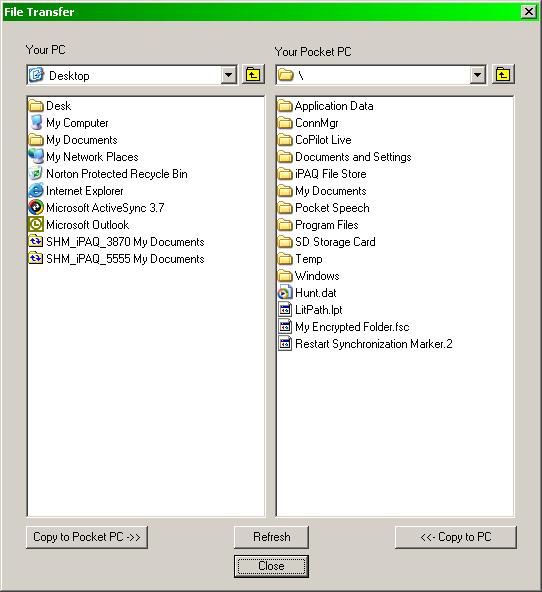The width and height of the screenshot is (542, 592).
Task: Select the Microsoft ActiveSync 3.7 icon
Action: coord(36,208)
